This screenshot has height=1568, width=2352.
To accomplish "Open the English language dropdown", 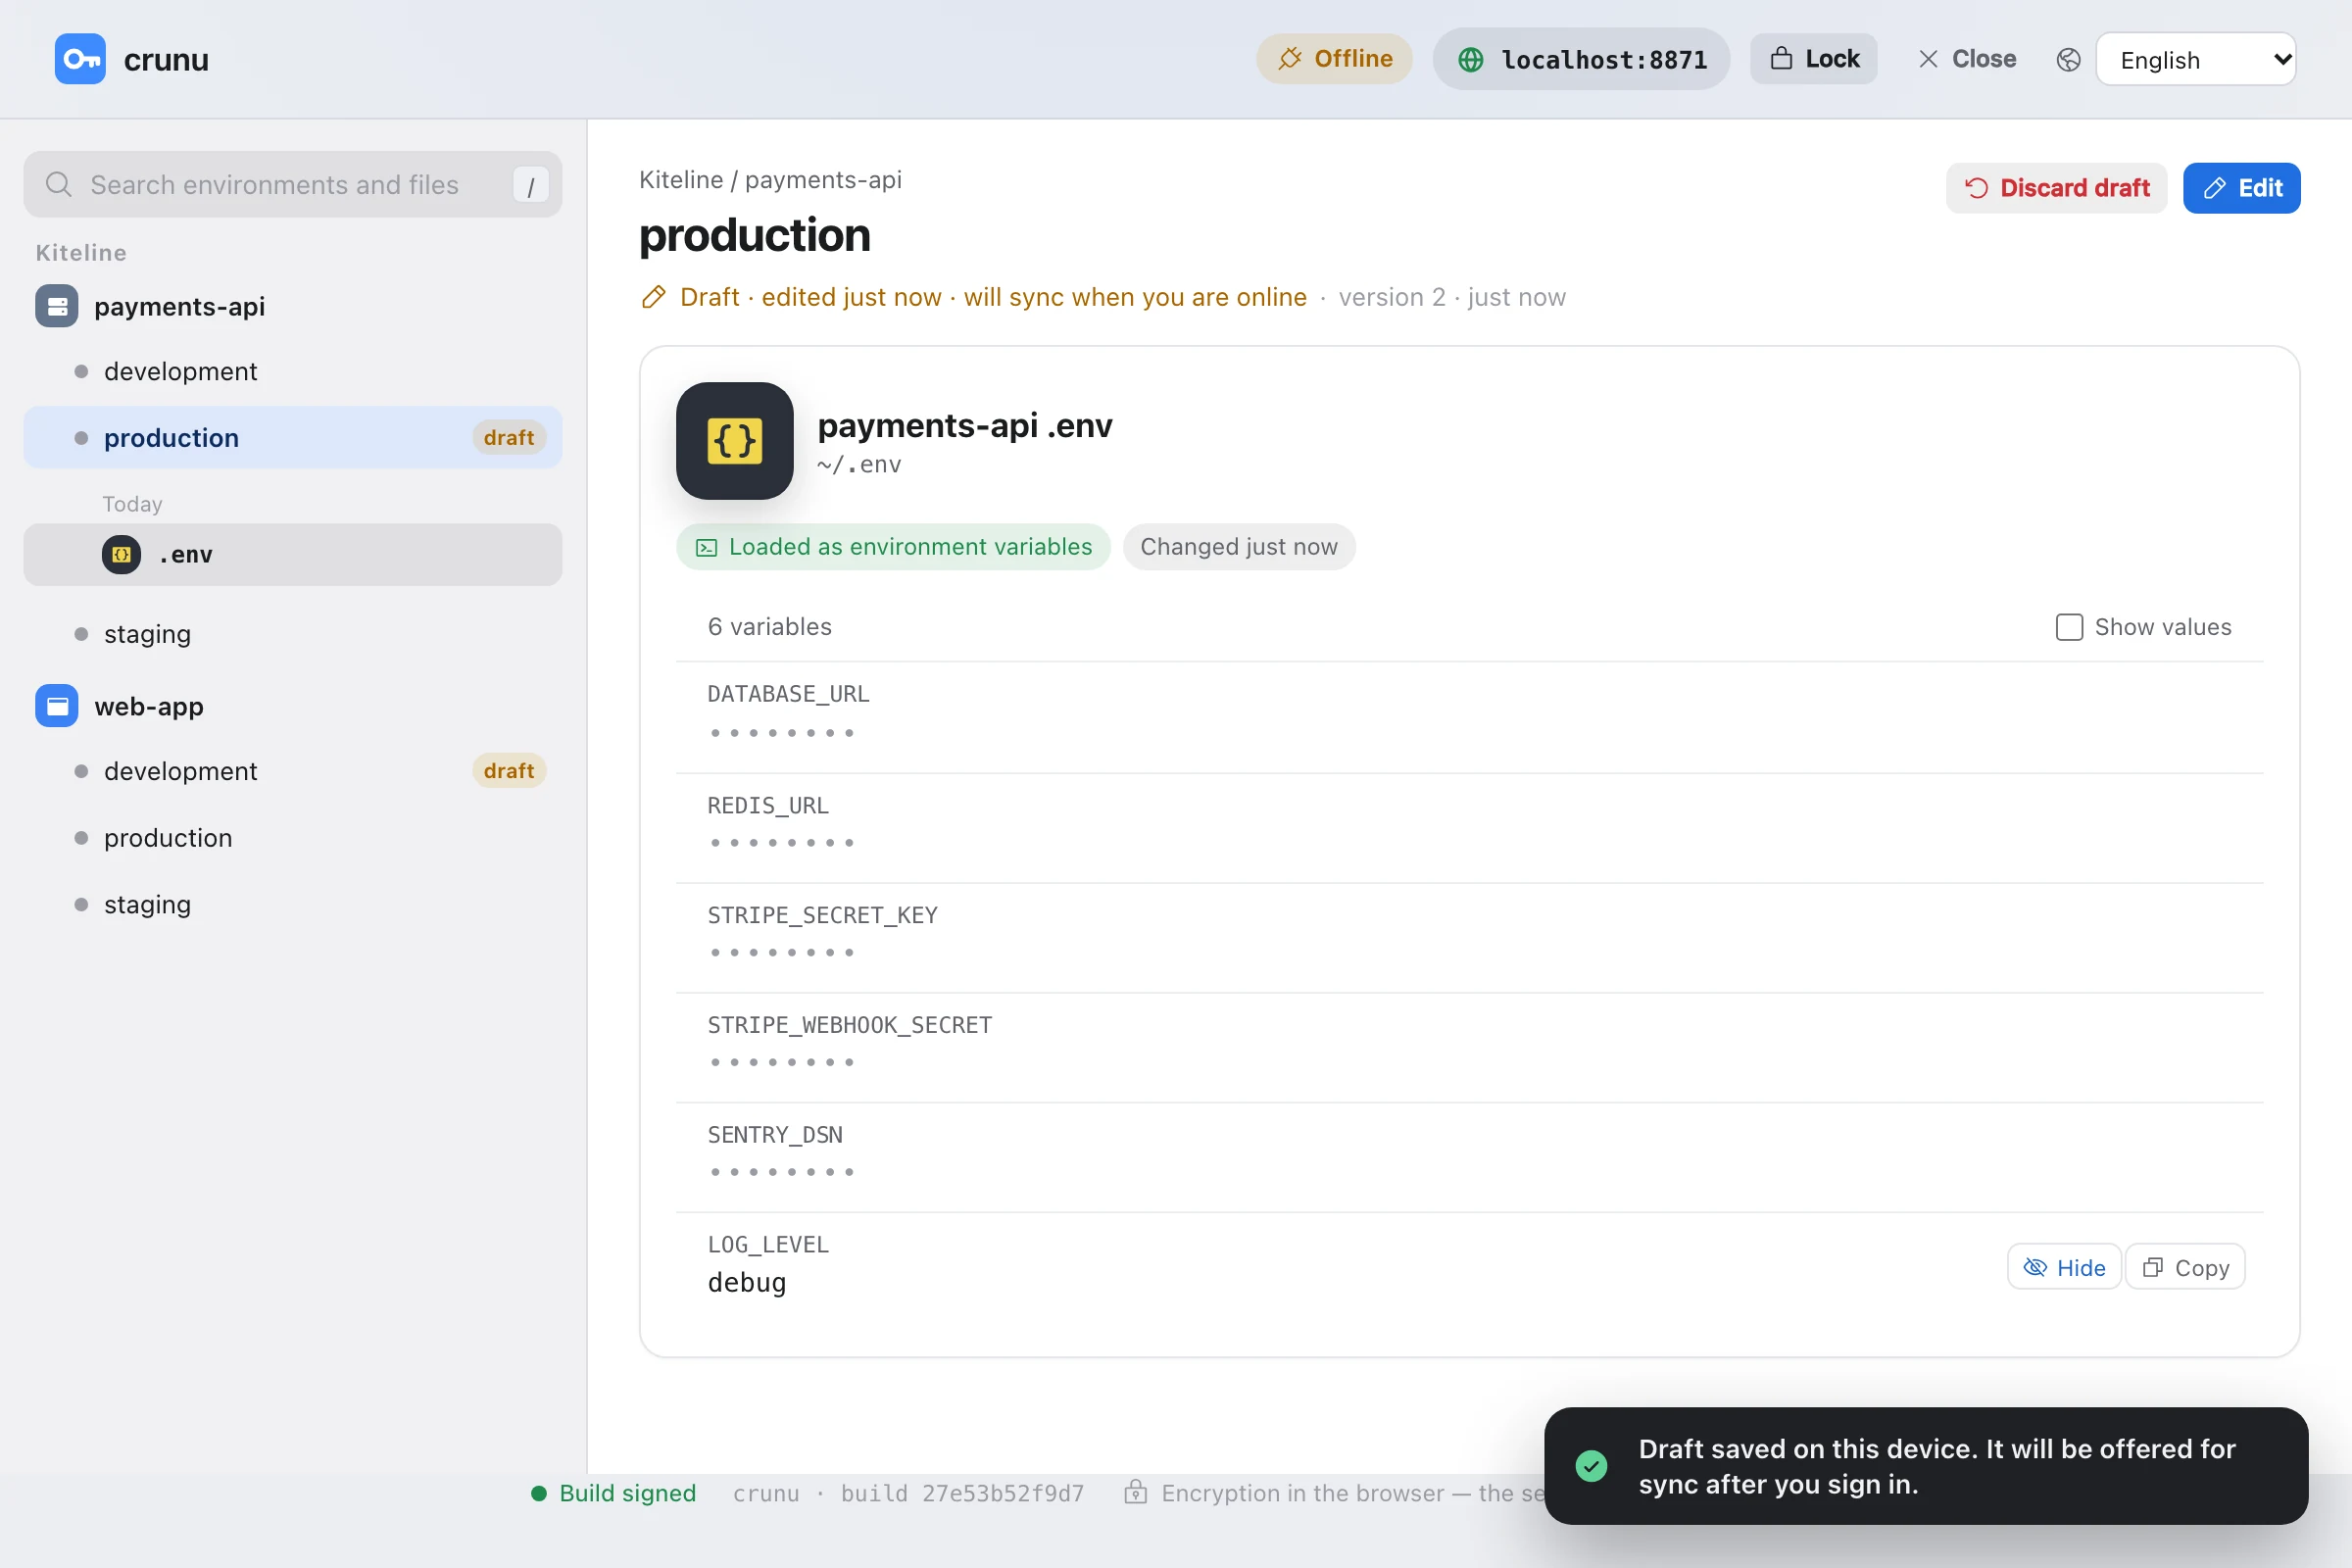I will pos(2196,60).
